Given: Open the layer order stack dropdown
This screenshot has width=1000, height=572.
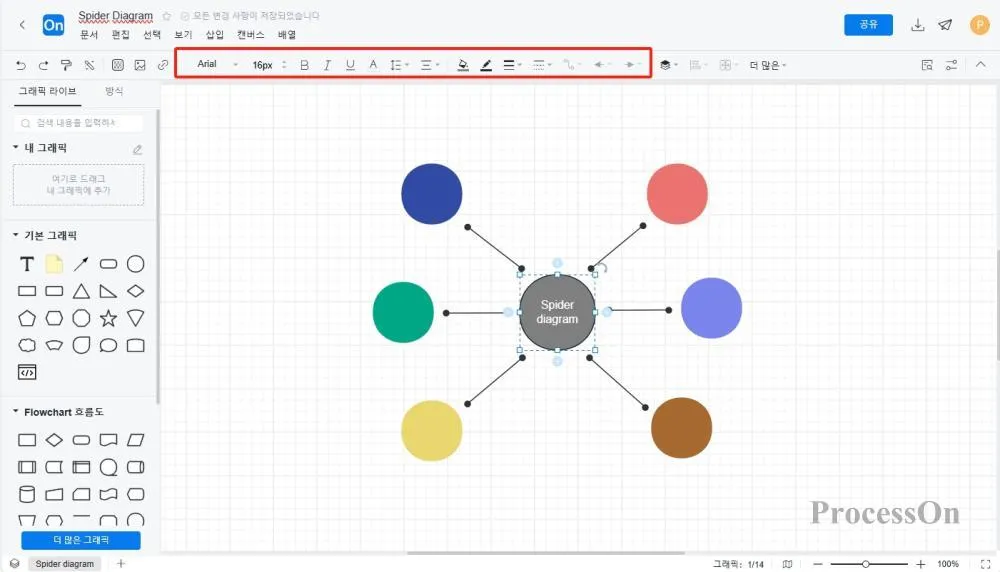Looking at the screenshot, I should click(668, 65).
